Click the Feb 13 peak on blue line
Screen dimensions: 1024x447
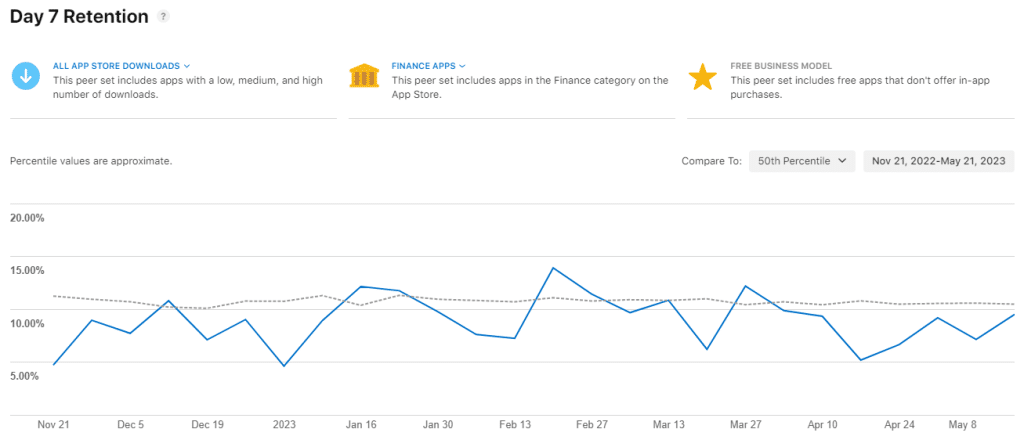click(x=553, y=268)
